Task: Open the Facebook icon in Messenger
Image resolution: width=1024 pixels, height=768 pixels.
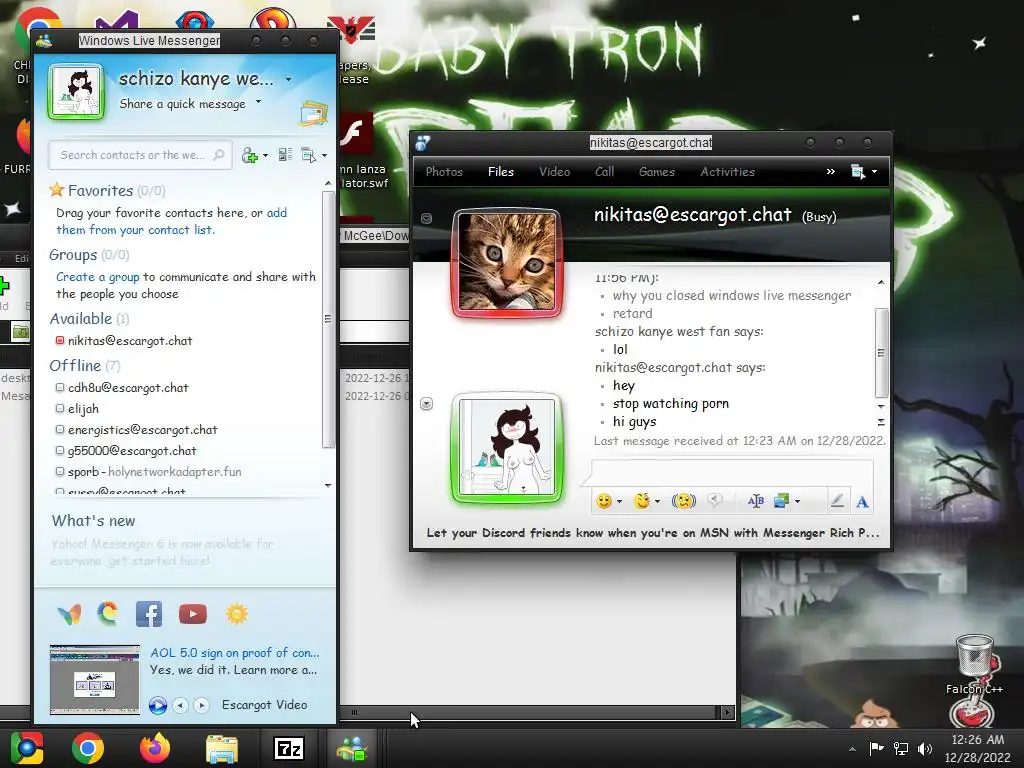Action: [x=149, y=614]
